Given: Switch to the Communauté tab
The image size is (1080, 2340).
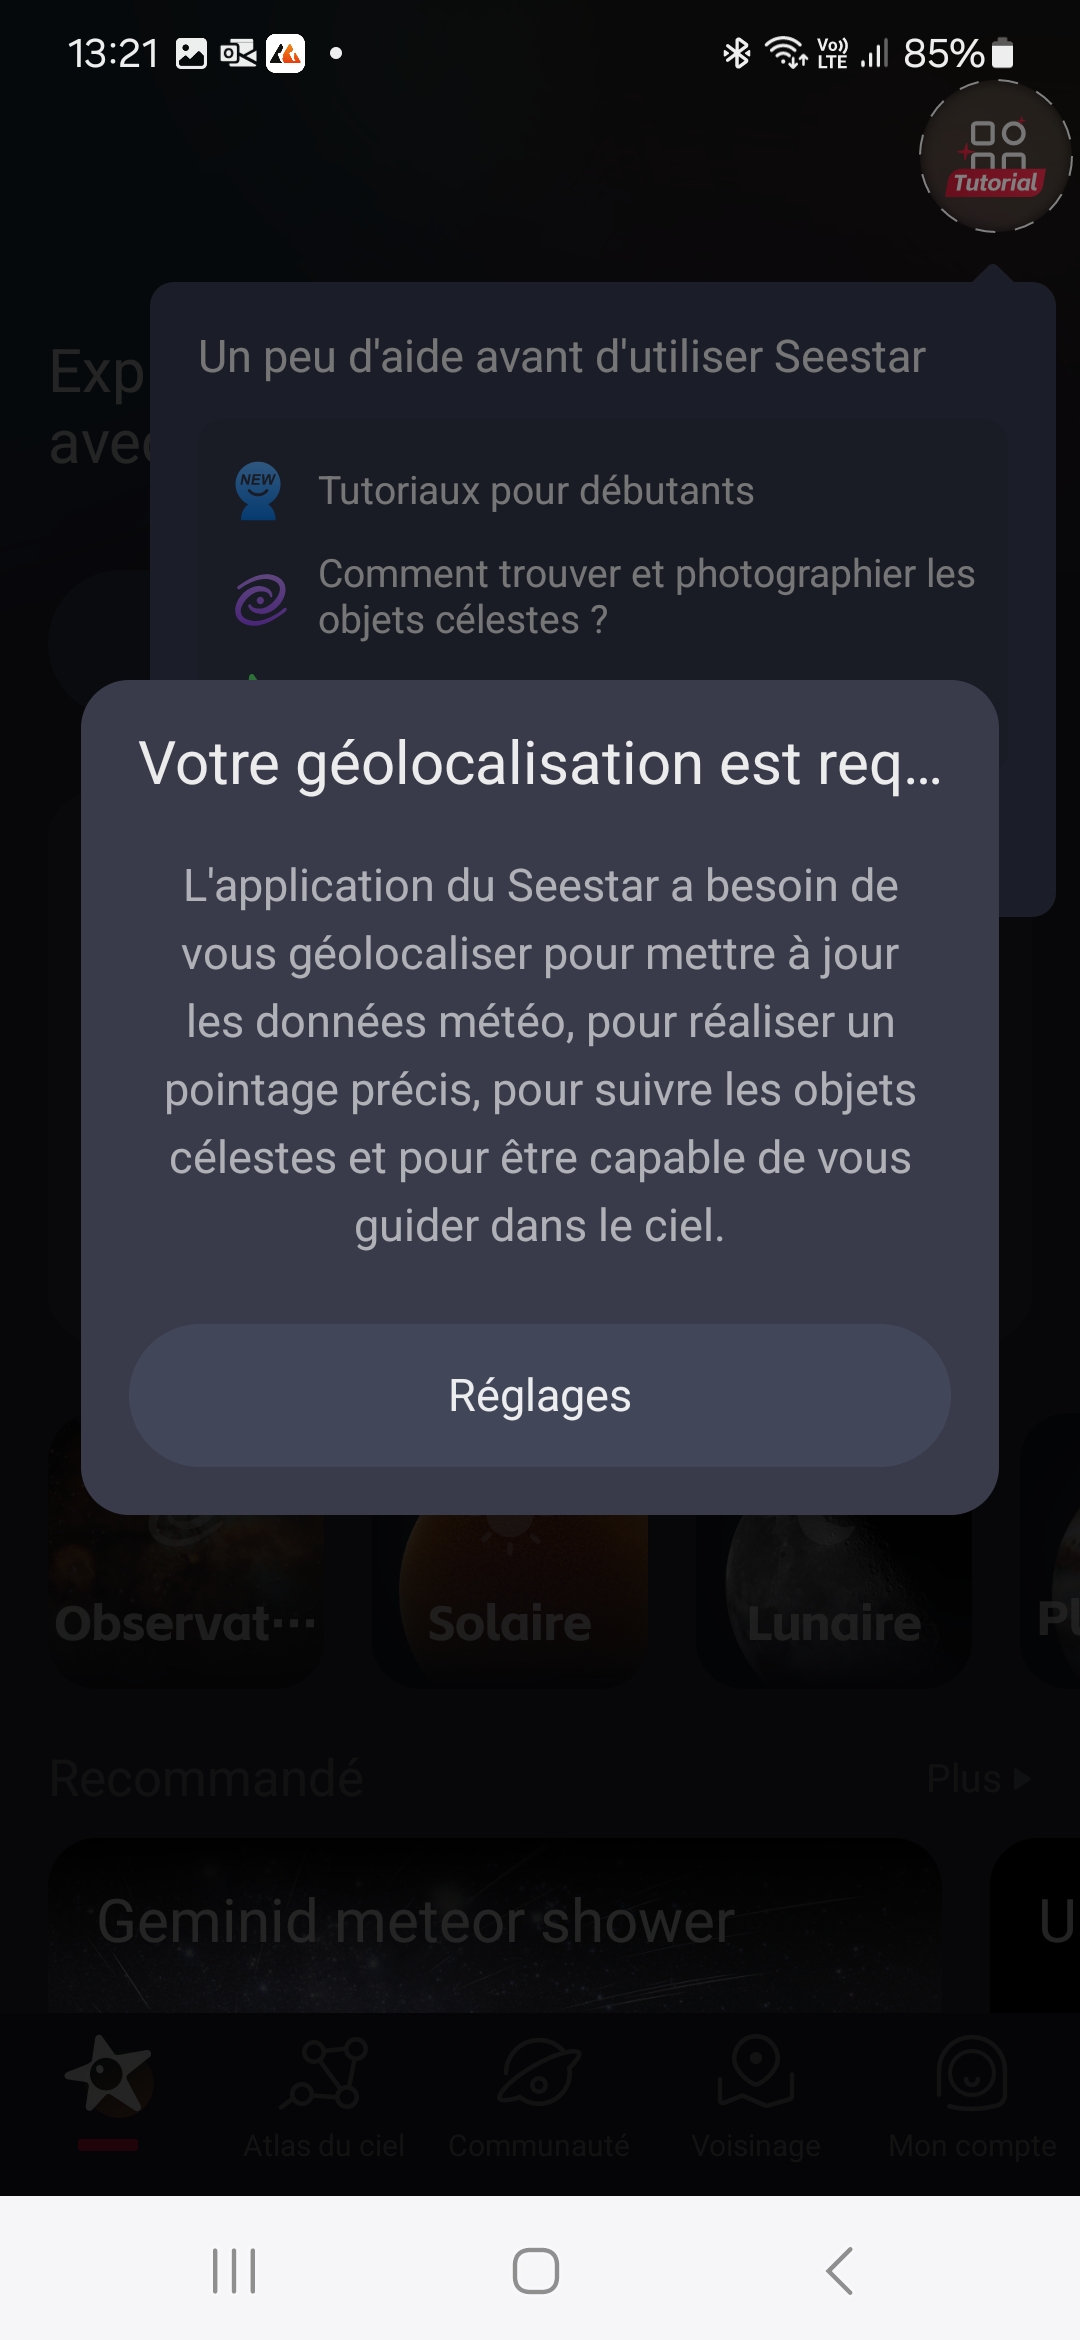Looking at the screenshot, I should [539, 2094].
